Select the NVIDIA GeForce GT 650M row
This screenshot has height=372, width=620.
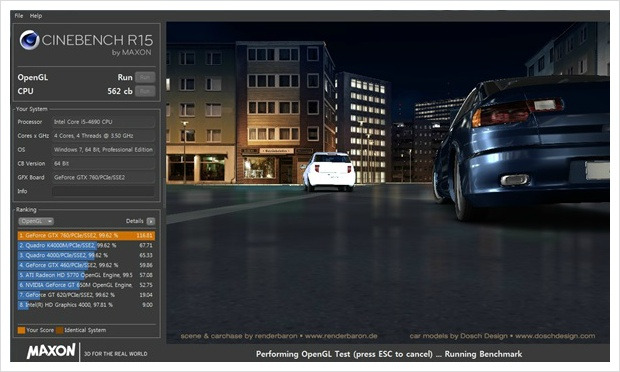[86, 285]
